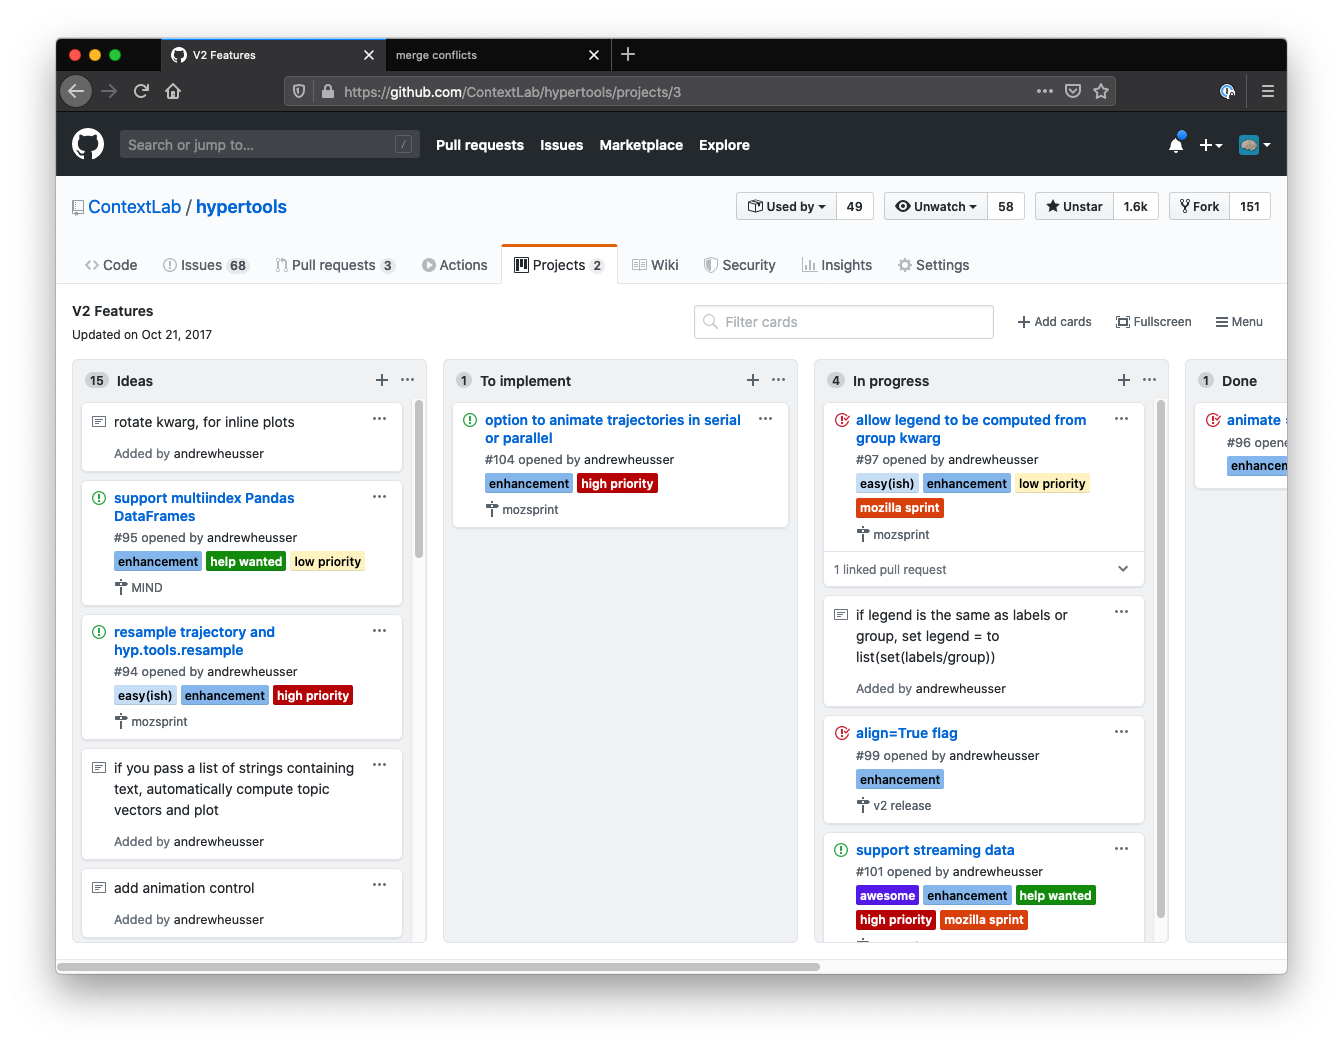Viewport: 1343px width, 1048px height.
Task: Click the Add cards button
Action: (1054, 322)
